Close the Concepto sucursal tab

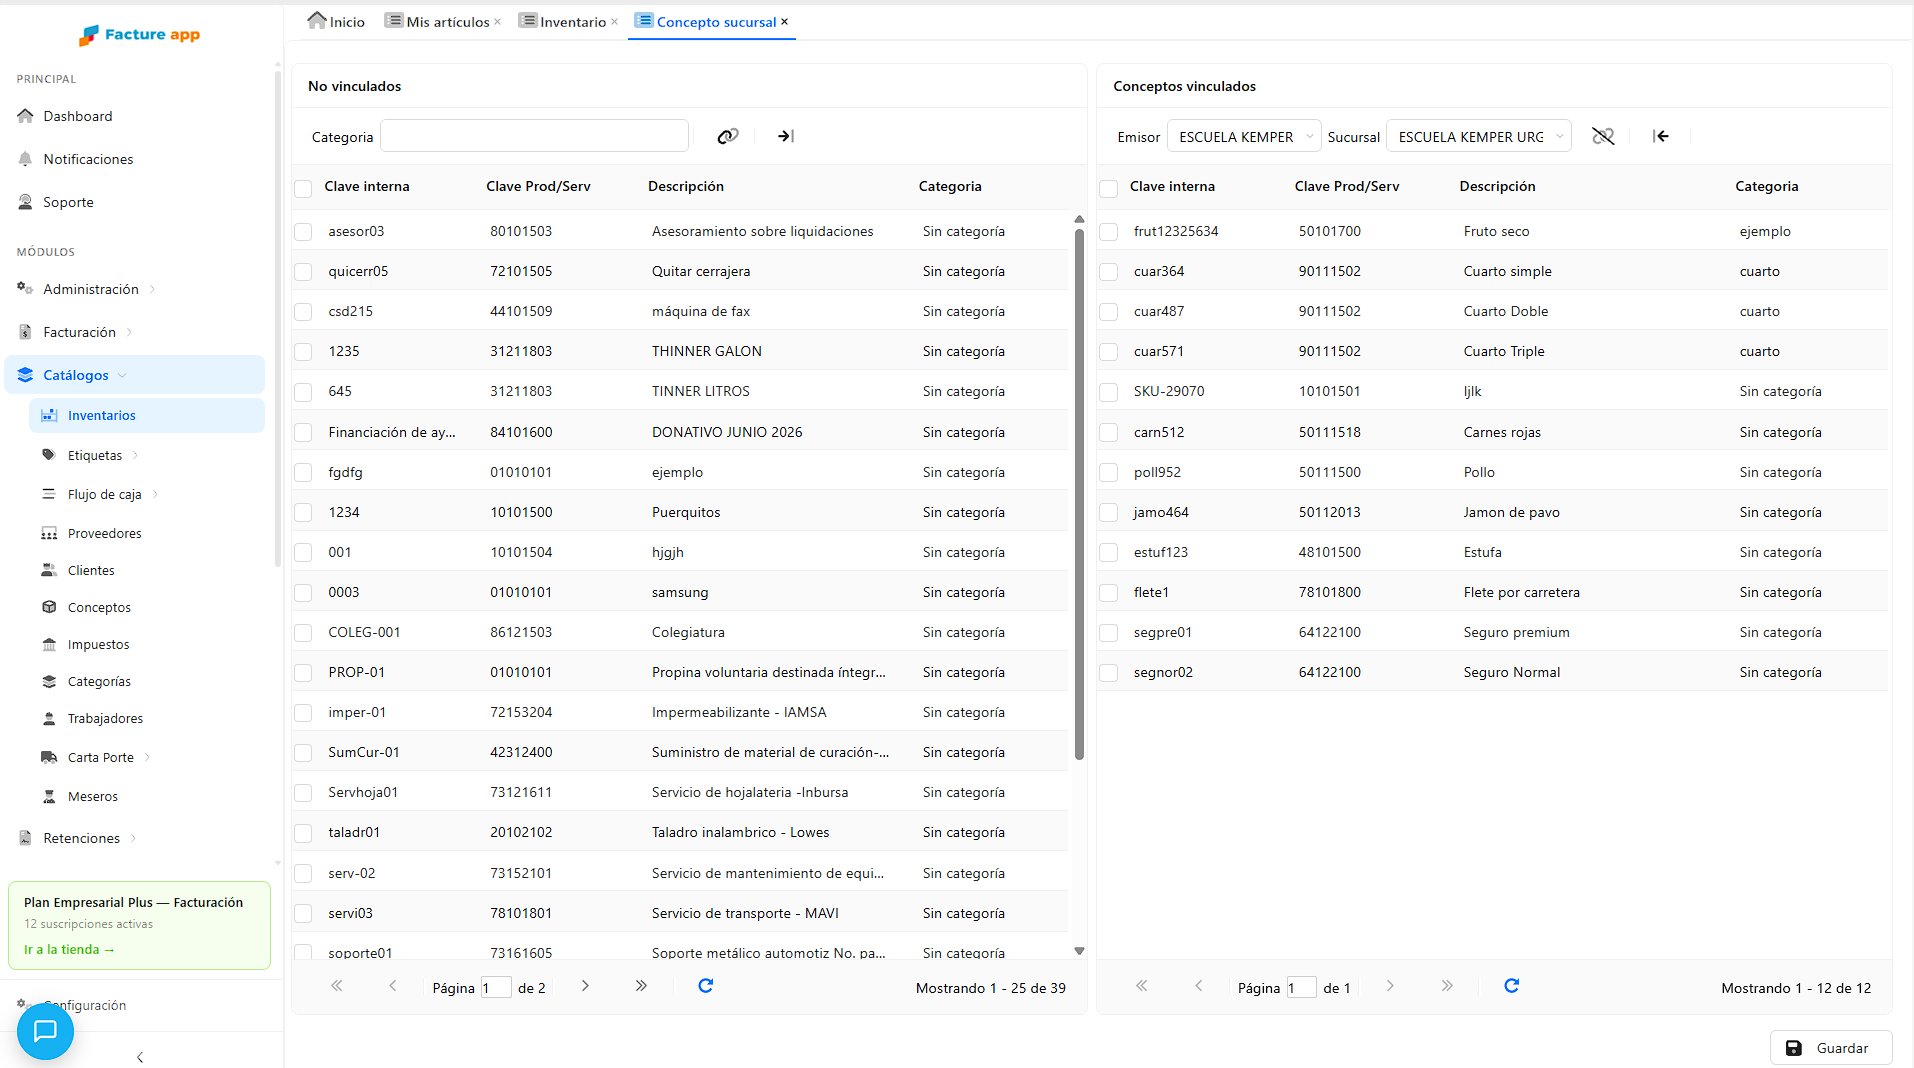tap(785, 21)
